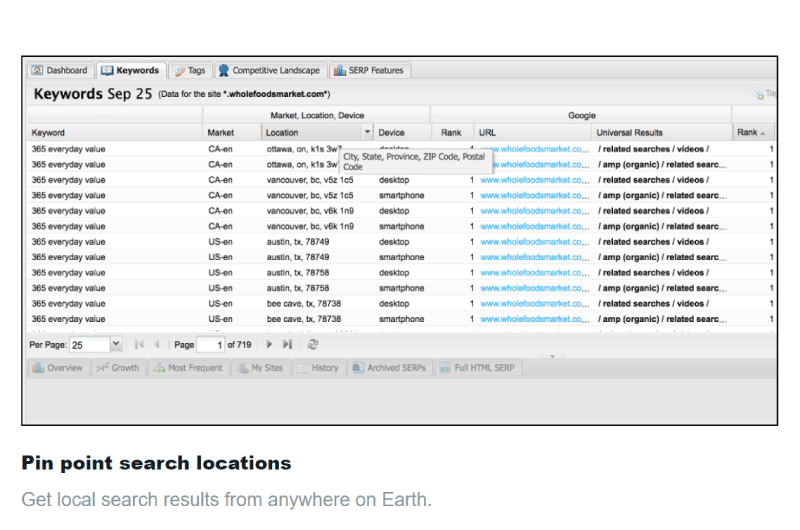Refresh the keywords table
Viewport: 800px width, 530px height.
click(x=313, y=345)
